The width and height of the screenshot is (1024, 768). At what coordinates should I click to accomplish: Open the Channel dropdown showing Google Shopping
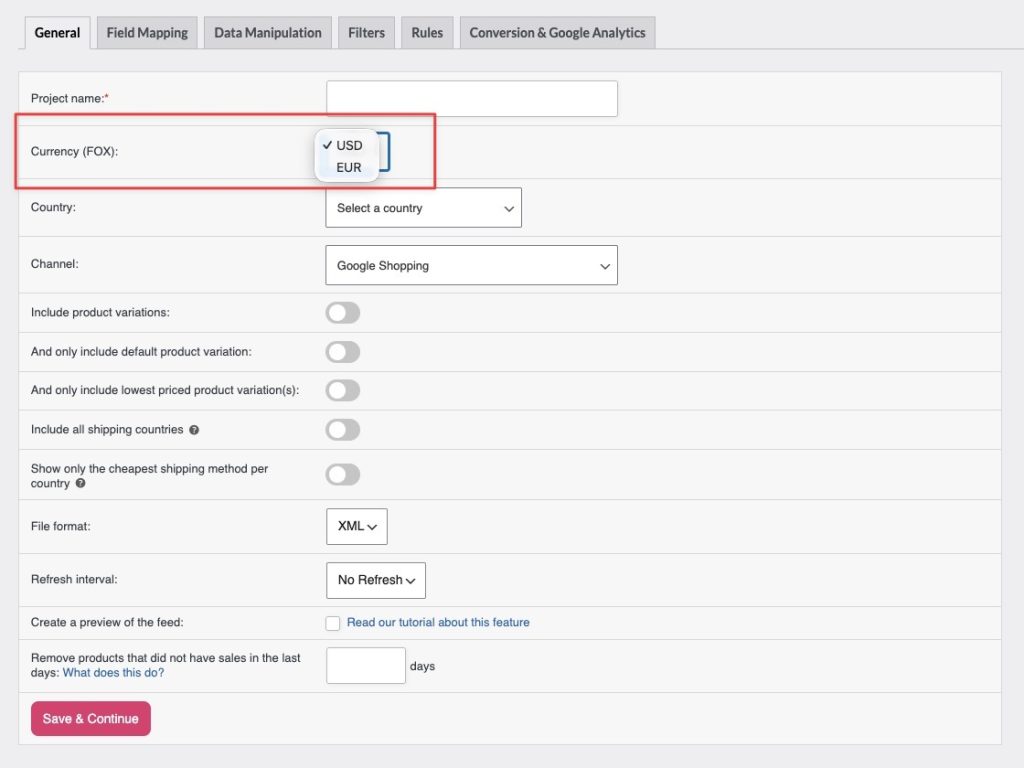tap(472, 265)
